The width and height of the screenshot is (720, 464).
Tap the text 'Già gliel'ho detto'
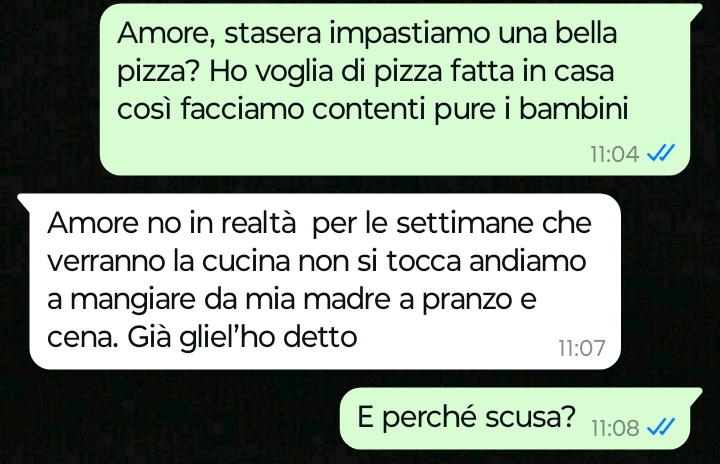click(x=242, y=338)
